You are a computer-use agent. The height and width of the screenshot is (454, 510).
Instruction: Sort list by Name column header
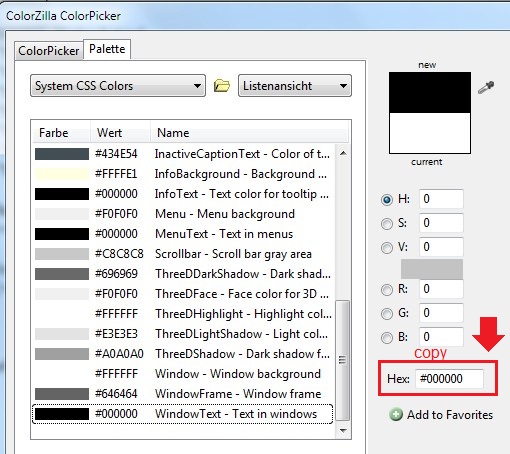249,133
